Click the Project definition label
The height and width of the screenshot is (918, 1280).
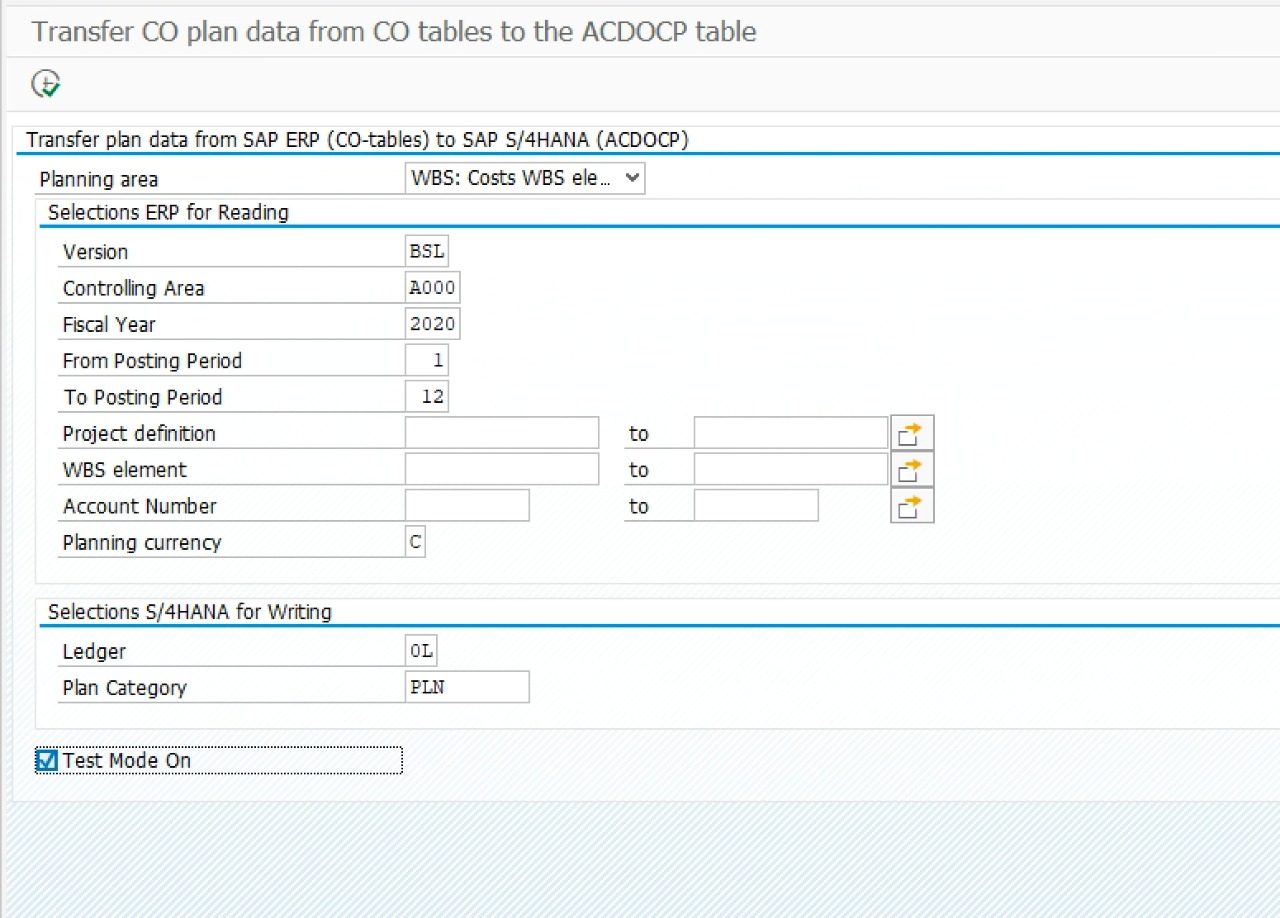(x=139, y=434)
